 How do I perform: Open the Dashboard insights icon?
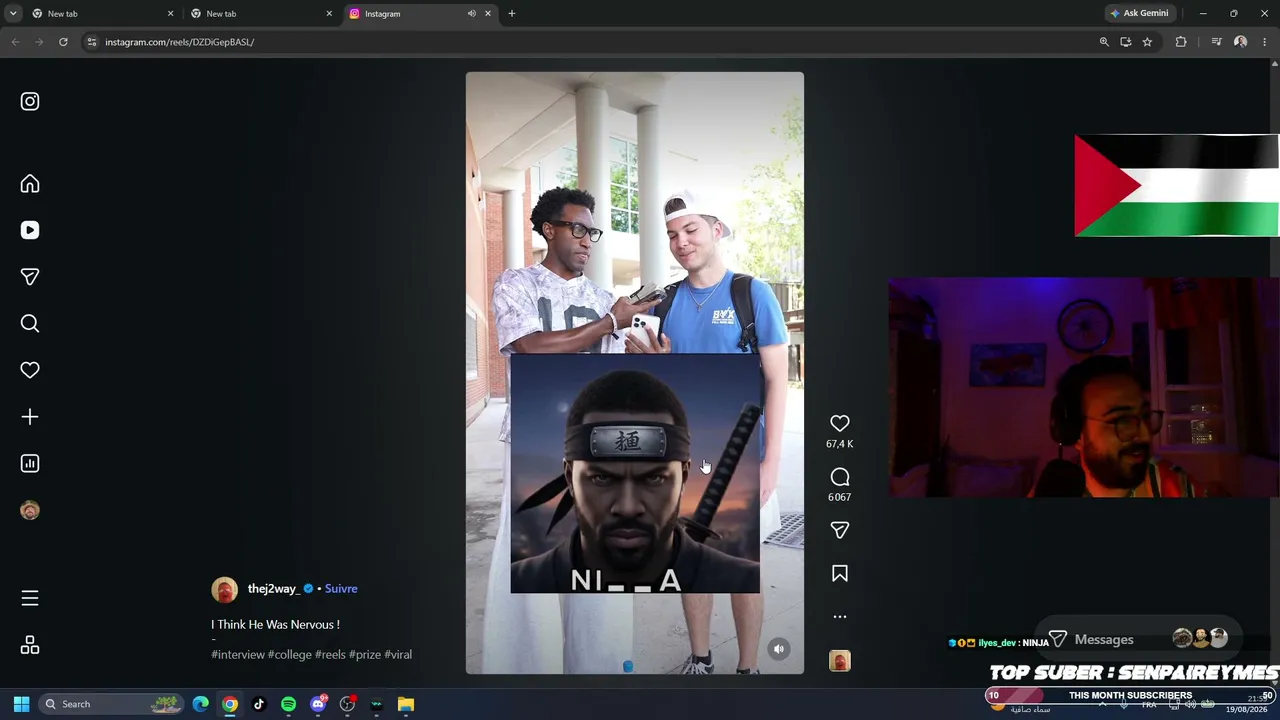pos(30,463)
